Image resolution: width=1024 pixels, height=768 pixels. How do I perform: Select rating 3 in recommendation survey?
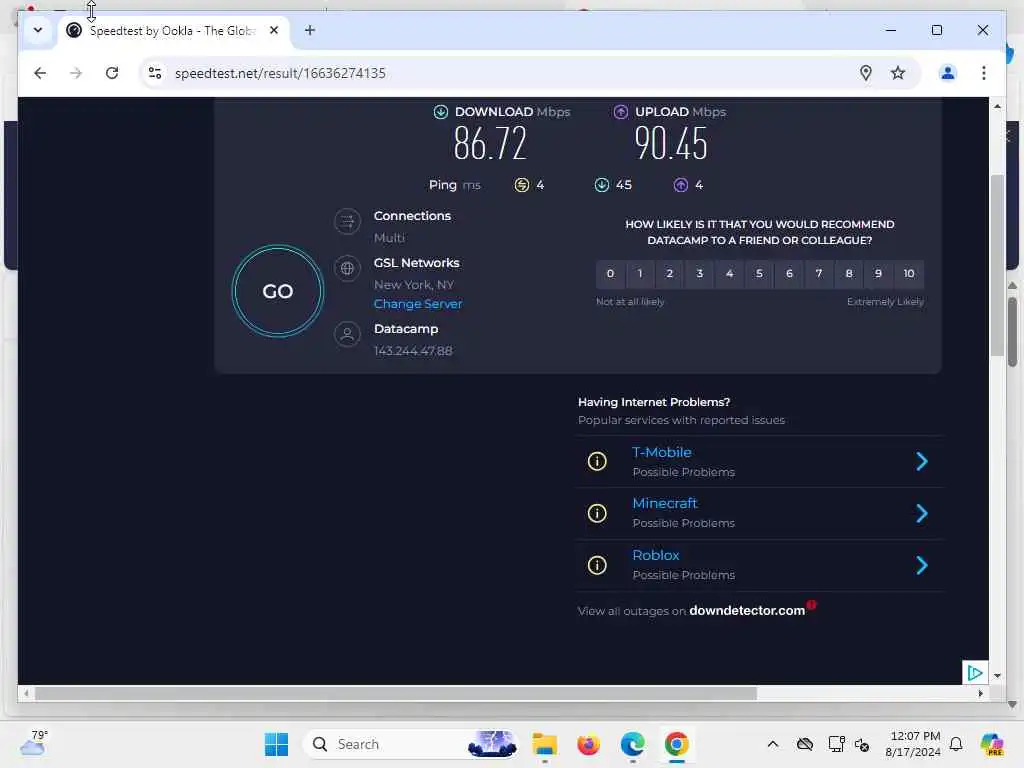coord(699,274)
